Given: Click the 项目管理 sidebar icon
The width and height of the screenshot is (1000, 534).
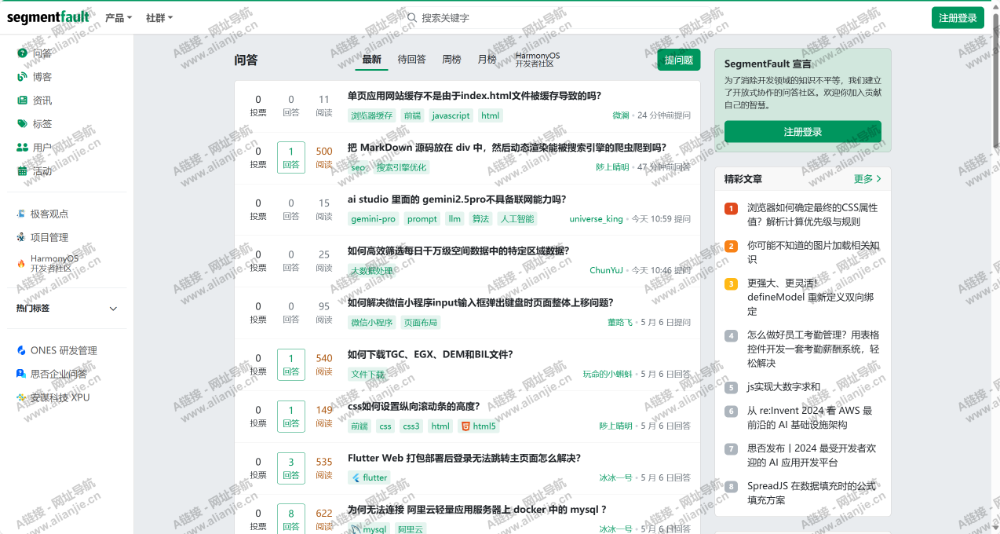Looking at the screenshot, I should [22, 237].
